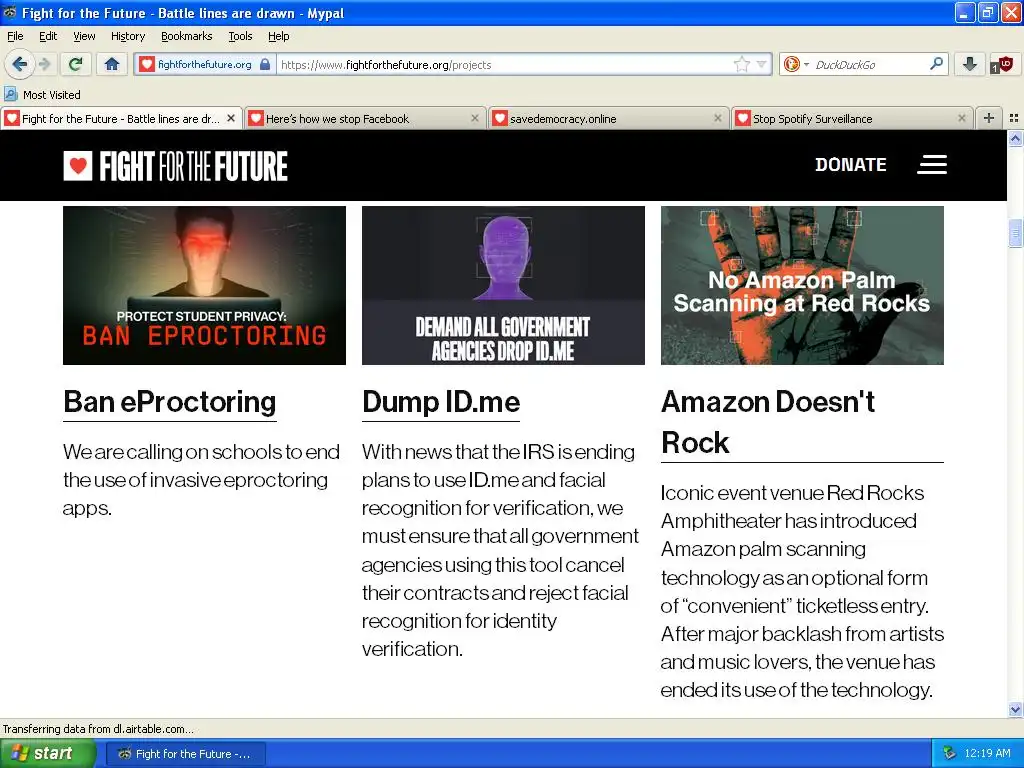Go back with the Back arrow button
The image size is (1024, 768).
tap(20, 64)
